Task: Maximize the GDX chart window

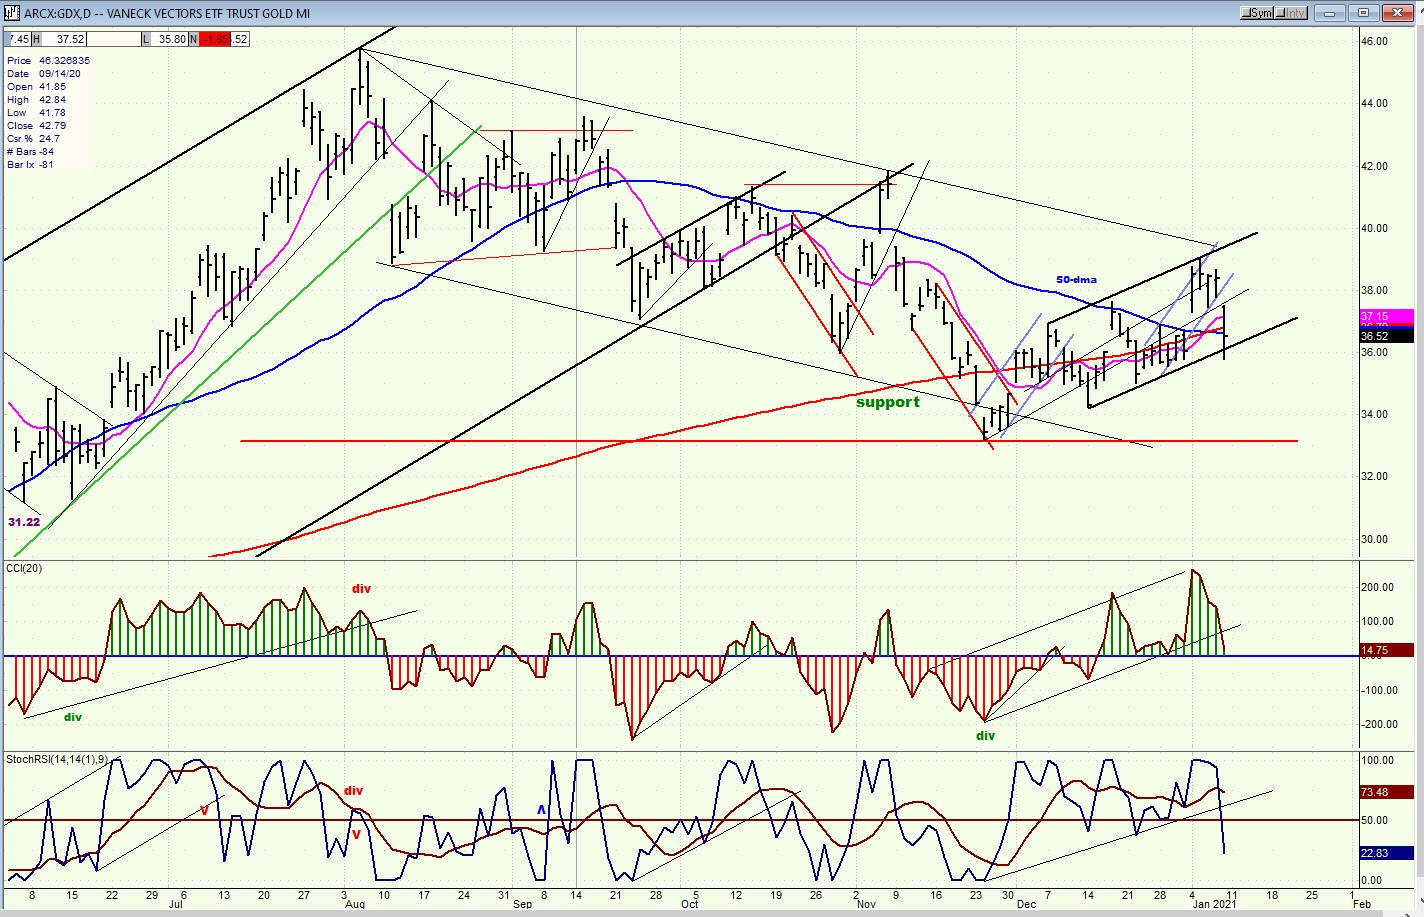Action: 1362,13
